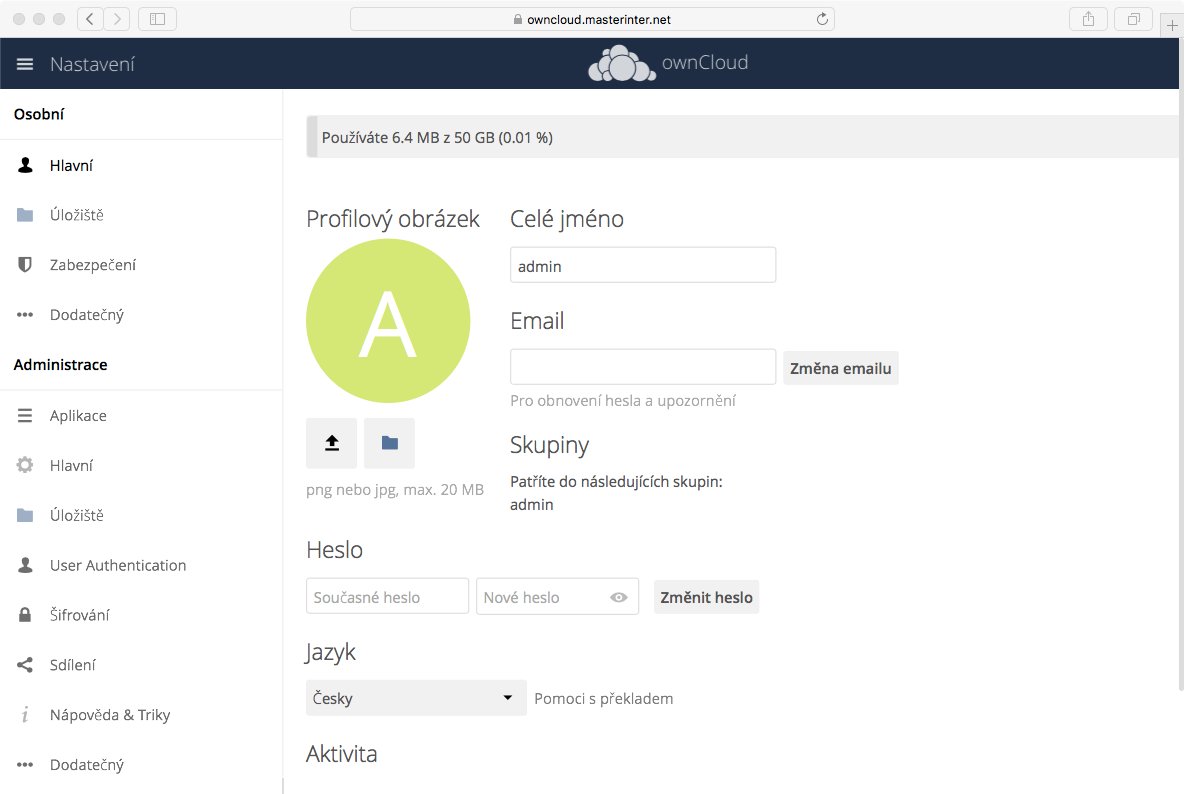
Task: Open a new Safari tab
Action: pyautogui.click(x=1171, y=25)
